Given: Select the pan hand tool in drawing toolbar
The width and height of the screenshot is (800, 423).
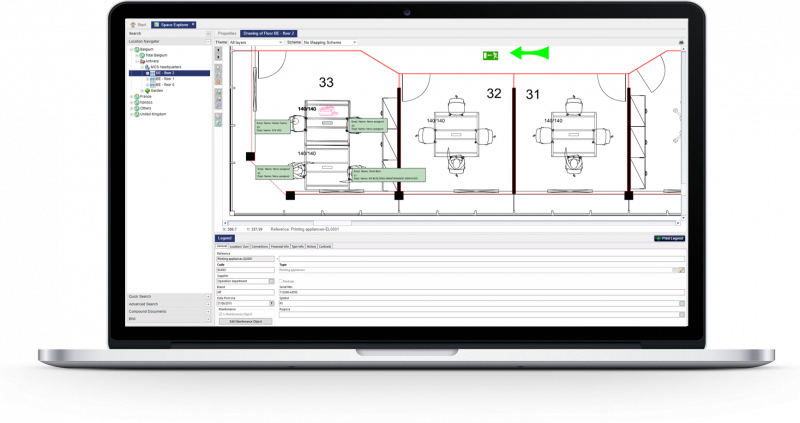Looking at the screenshot, I should point(218,81).
